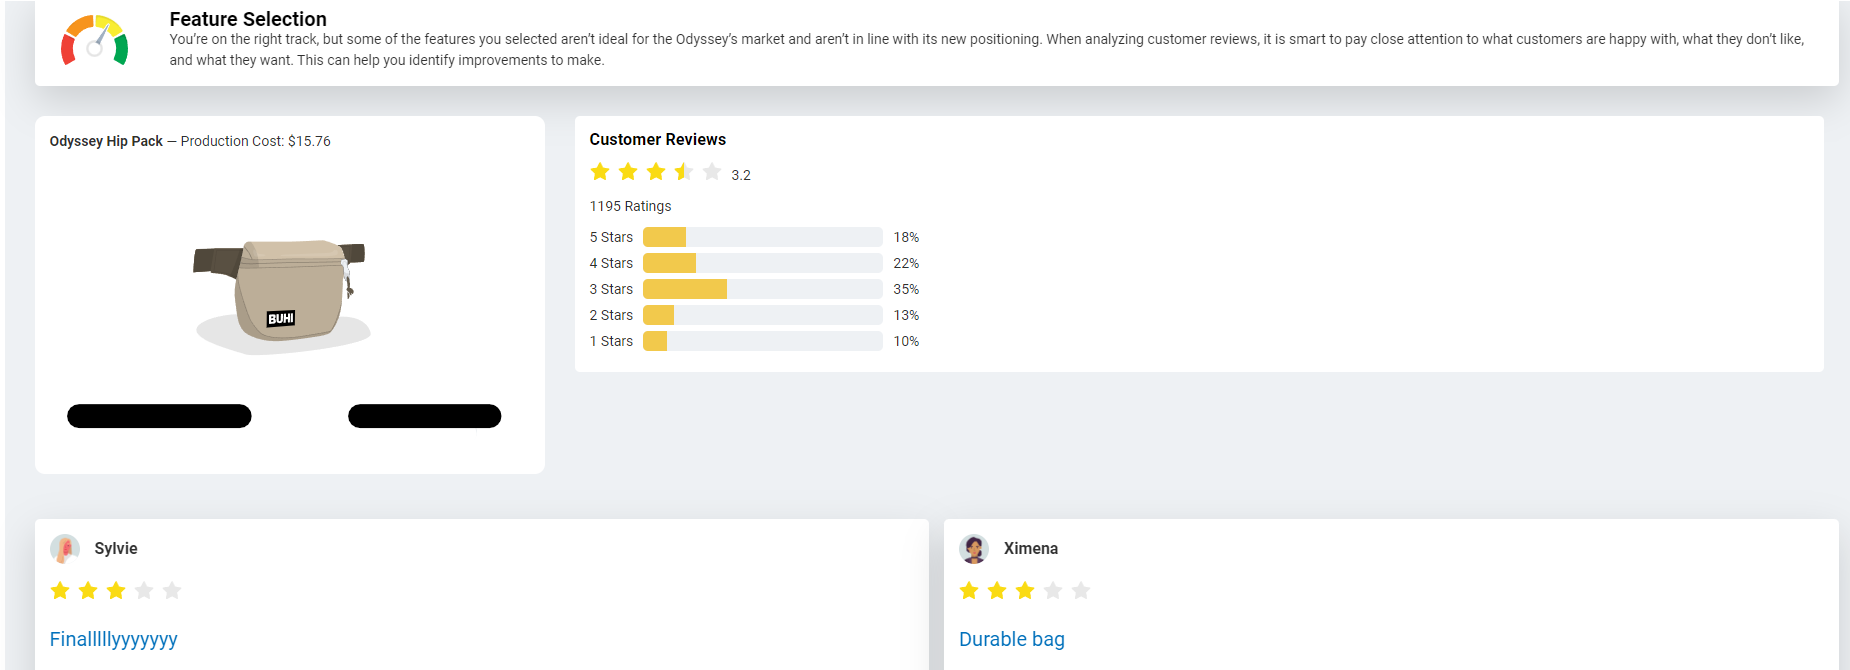Viewport: 1850px width, 670px height.
Task: Click the 5 Stars rating bar
Action: click(x=762, y=237)
